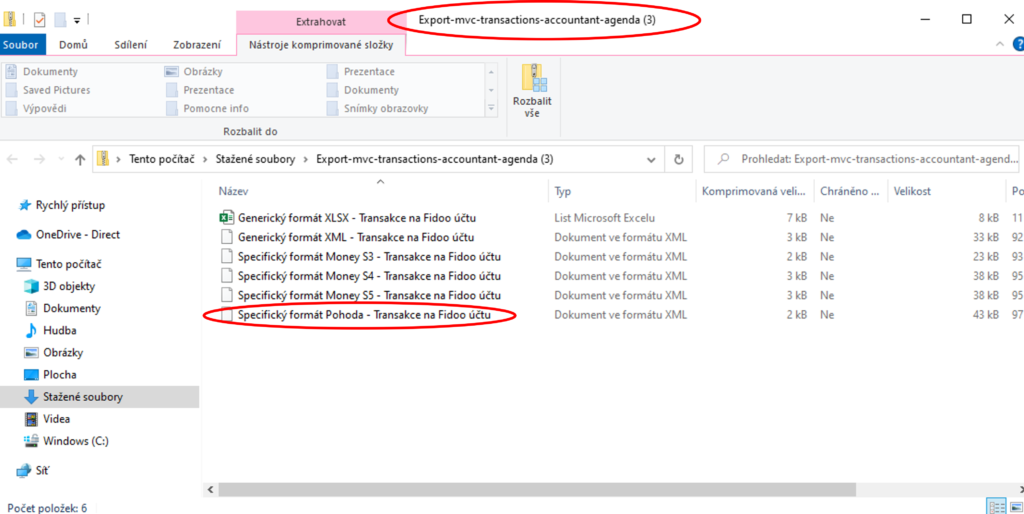Click left arrow of horizontal scrollbar
Screen dimensions: 1024x514
pos(211,489)
